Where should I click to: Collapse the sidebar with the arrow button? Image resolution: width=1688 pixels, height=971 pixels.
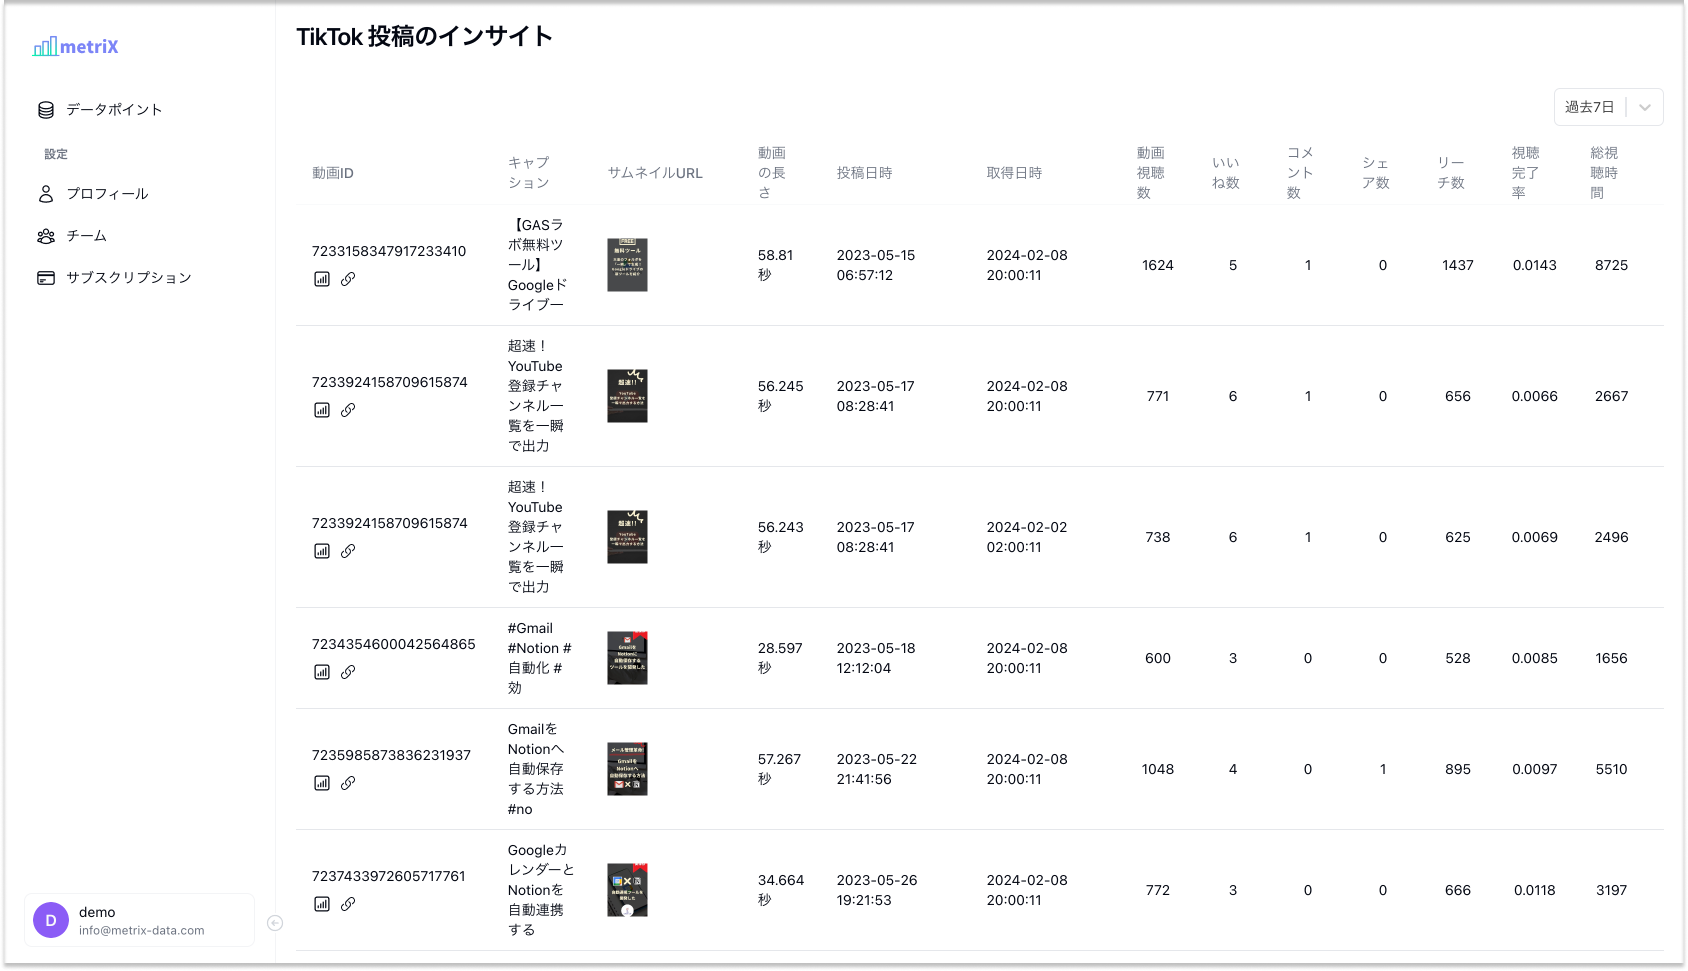(x=275, y=923)
